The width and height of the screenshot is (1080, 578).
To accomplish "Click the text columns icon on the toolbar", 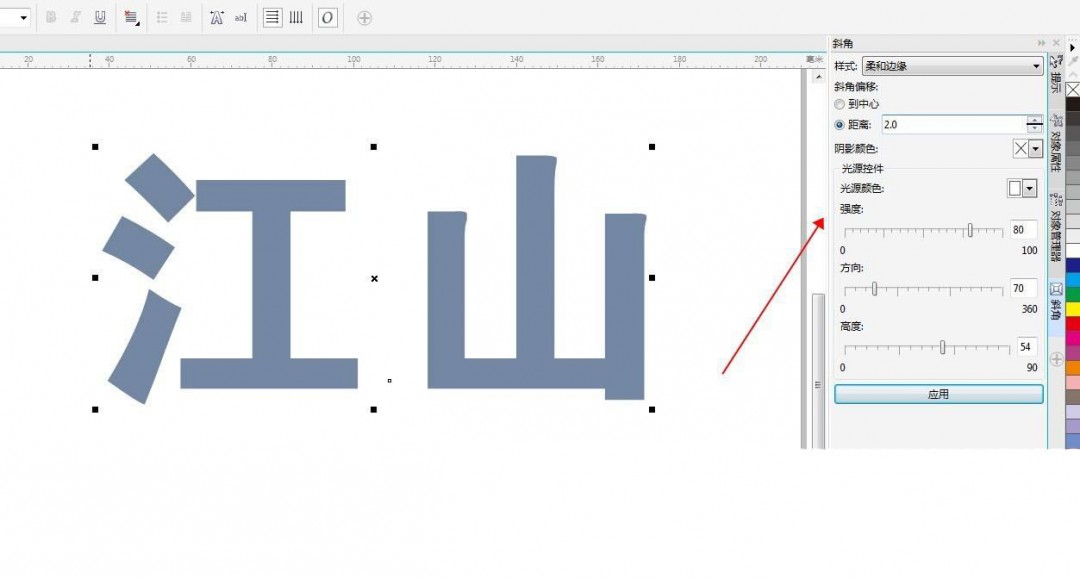I will [296, 17].
